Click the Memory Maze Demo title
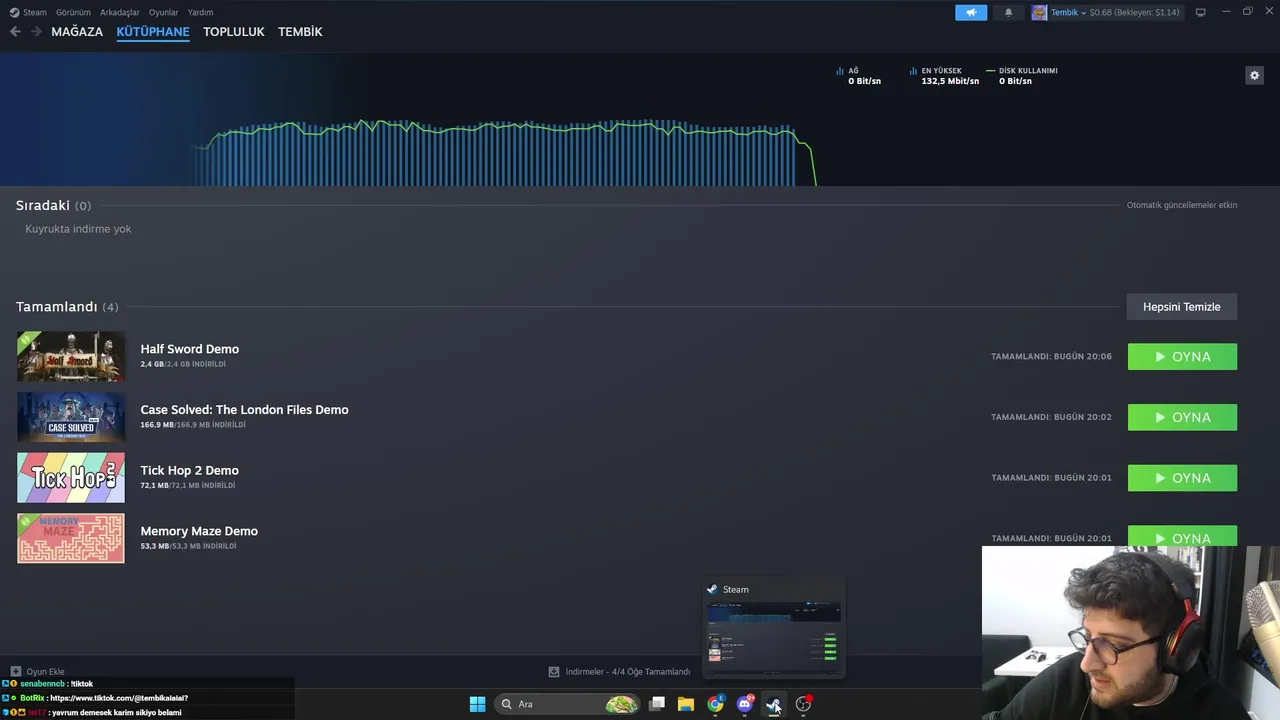Viewport: 1280px width, 720px height. click(x=199, y=531)
